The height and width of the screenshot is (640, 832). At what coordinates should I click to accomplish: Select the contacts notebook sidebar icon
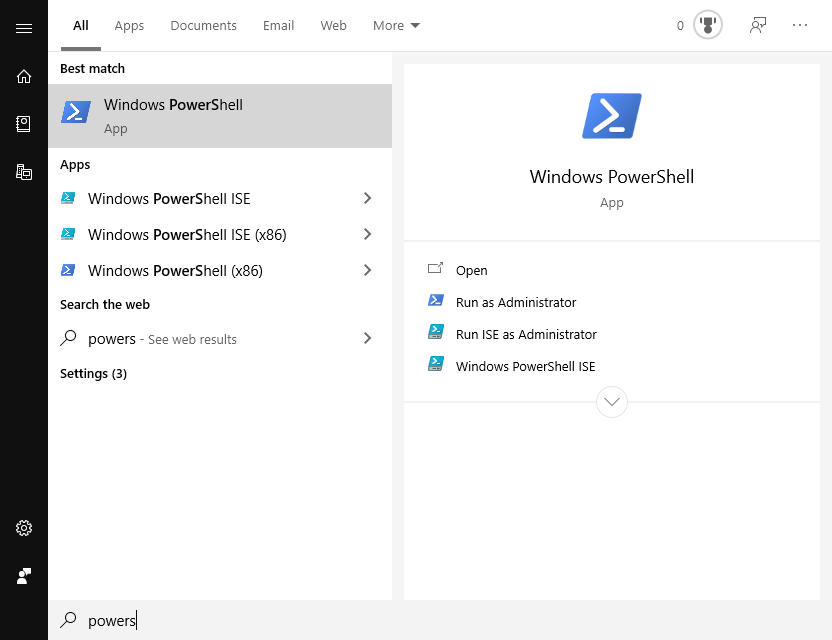(24, 124)
